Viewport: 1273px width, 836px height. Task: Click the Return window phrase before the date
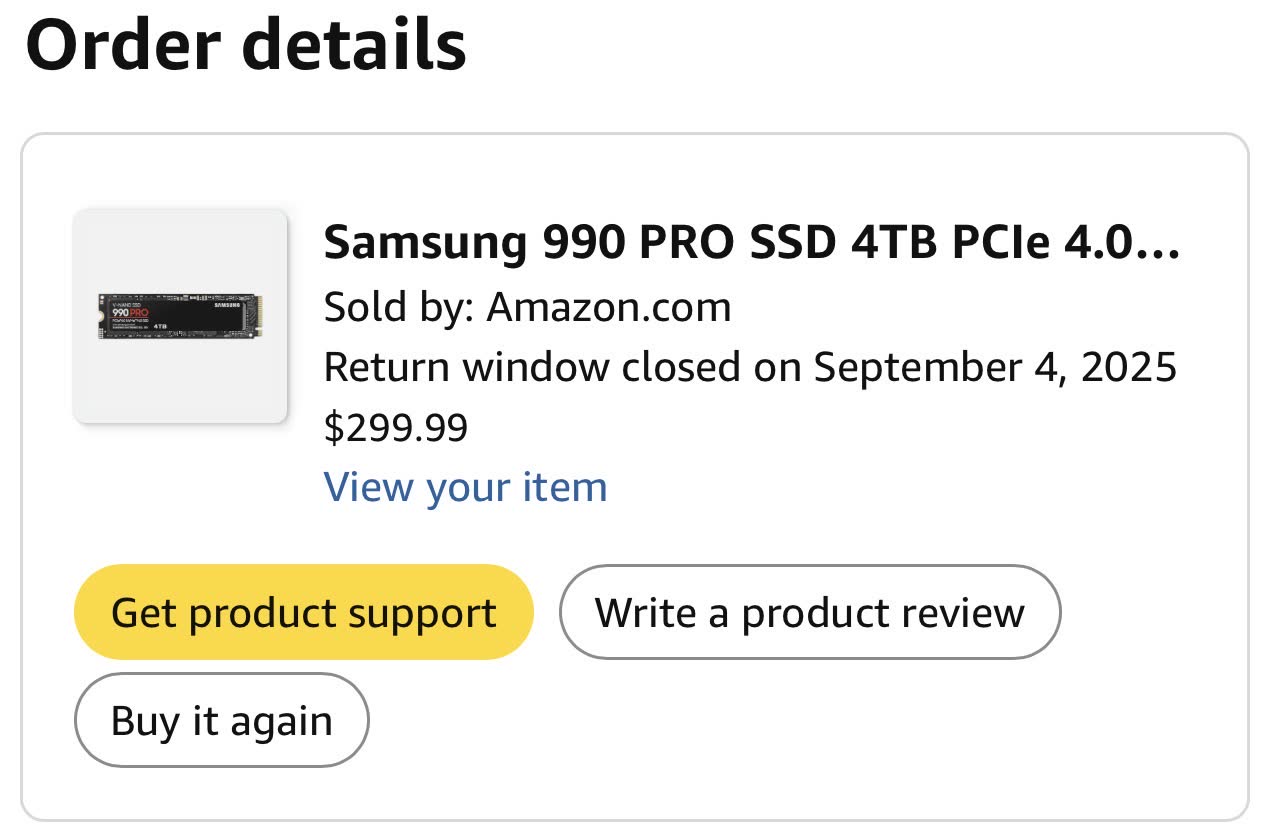(x=466, y=367)
